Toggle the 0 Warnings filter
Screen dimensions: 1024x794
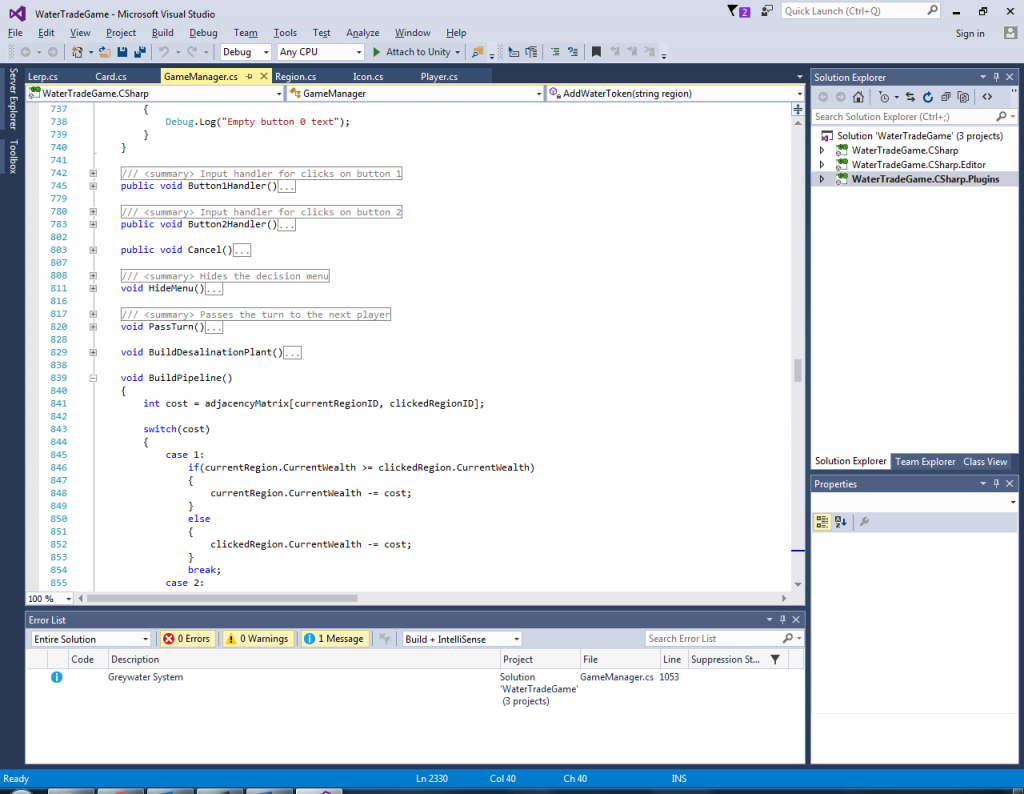257,639
